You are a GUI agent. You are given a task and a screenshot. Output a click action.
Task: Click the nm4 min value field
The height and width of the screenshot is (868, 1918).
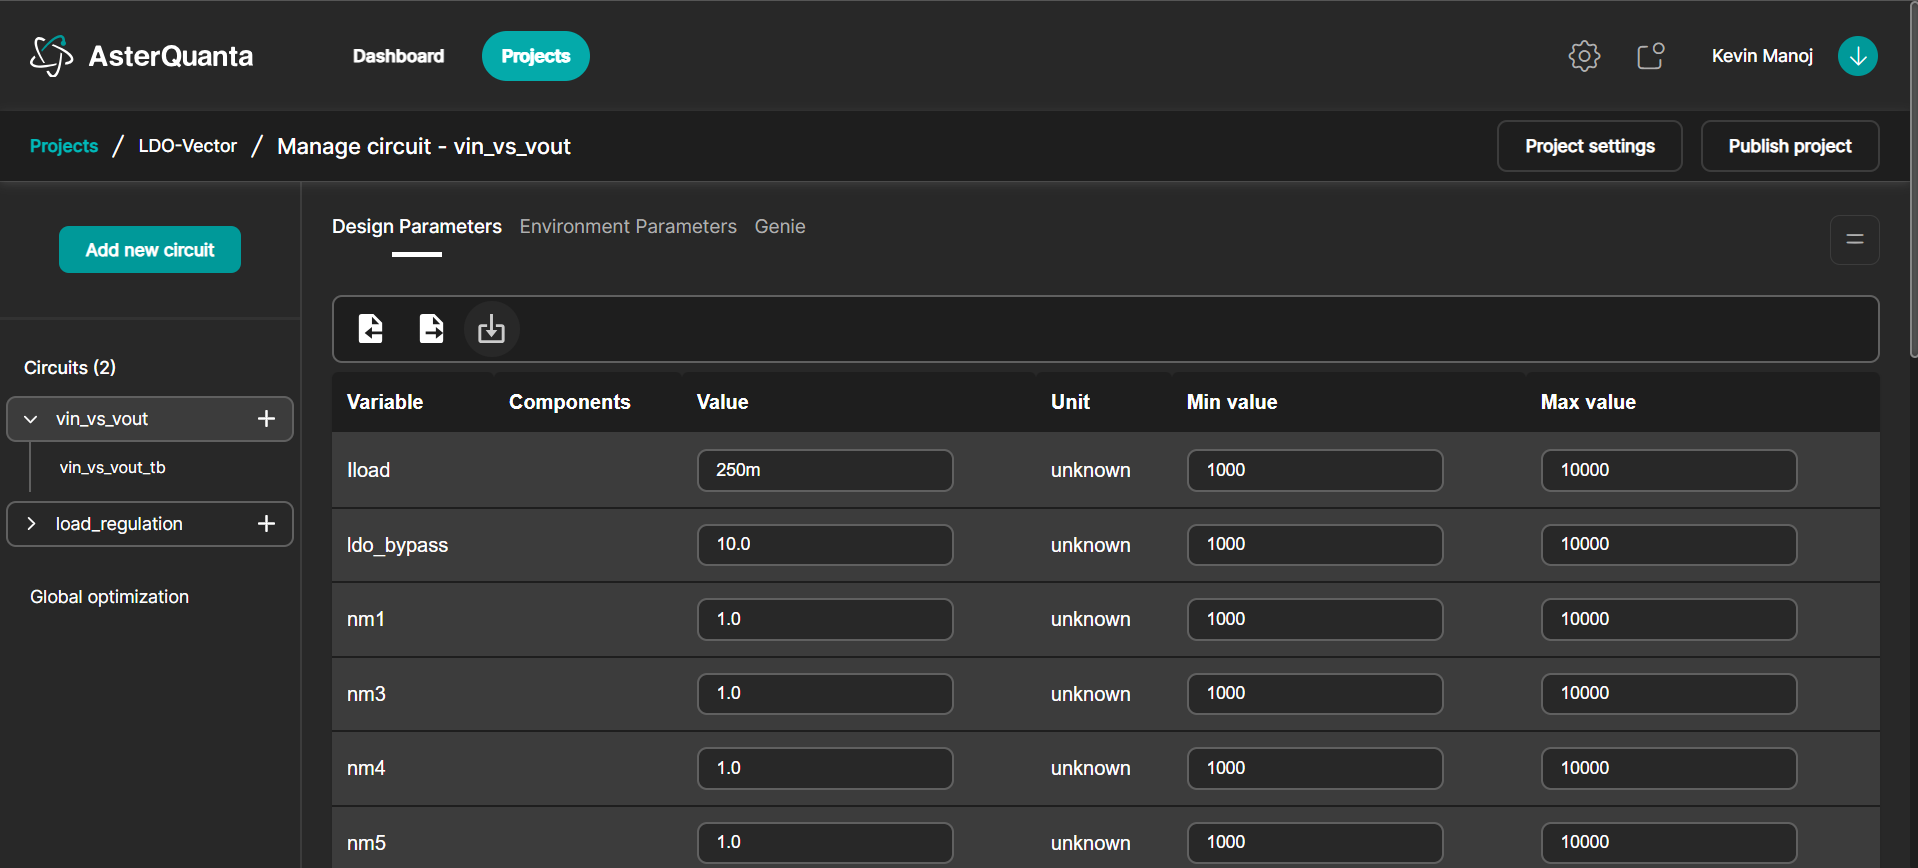coord(1315,768)
